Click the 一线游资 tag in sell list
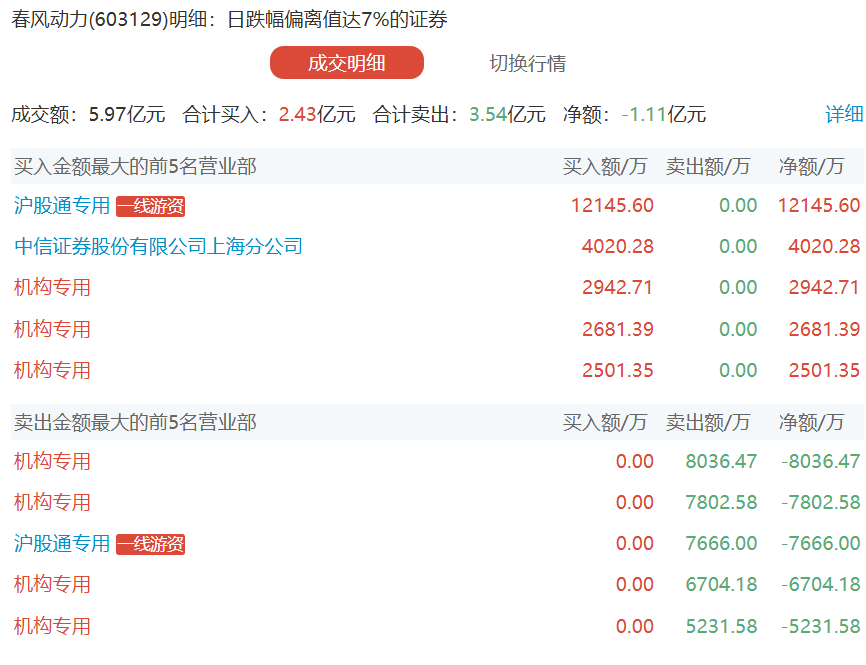The image size is (866, 665). [150, 544]
